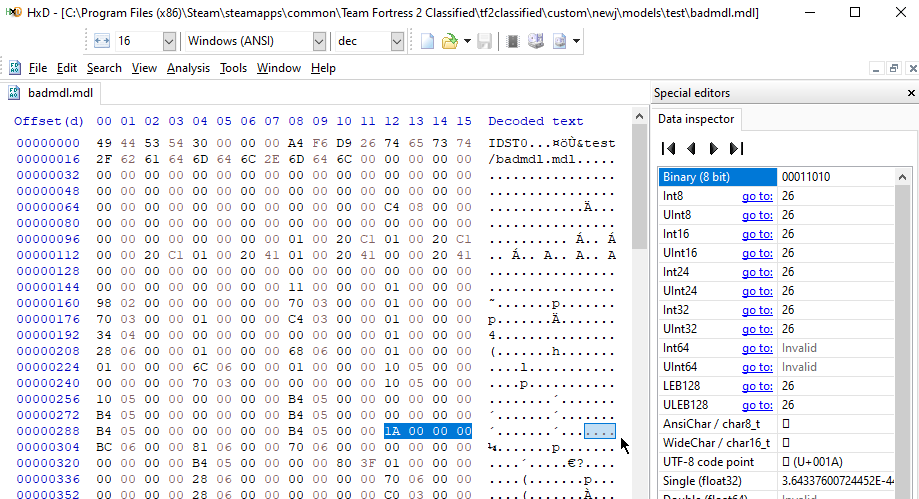Viewport: 919px width, 499px height.
Task: Open the Search menu
Action: pyautogui.click(x=104, y=68)
